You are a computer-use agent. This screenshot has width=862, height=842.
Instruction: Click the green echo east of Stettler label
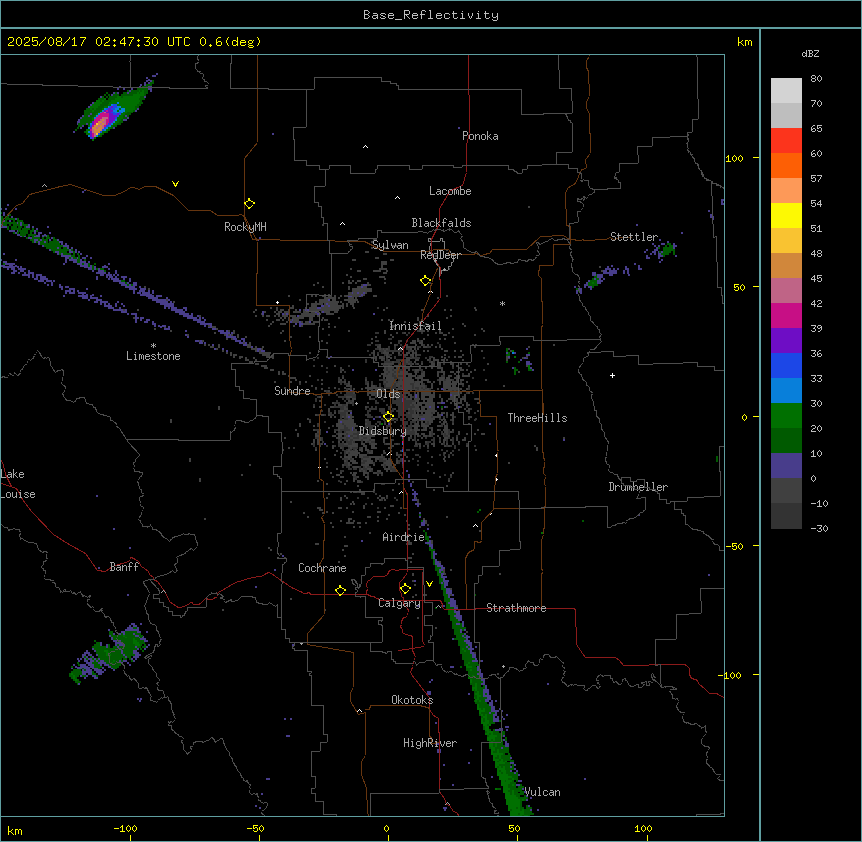pos(668,250)
